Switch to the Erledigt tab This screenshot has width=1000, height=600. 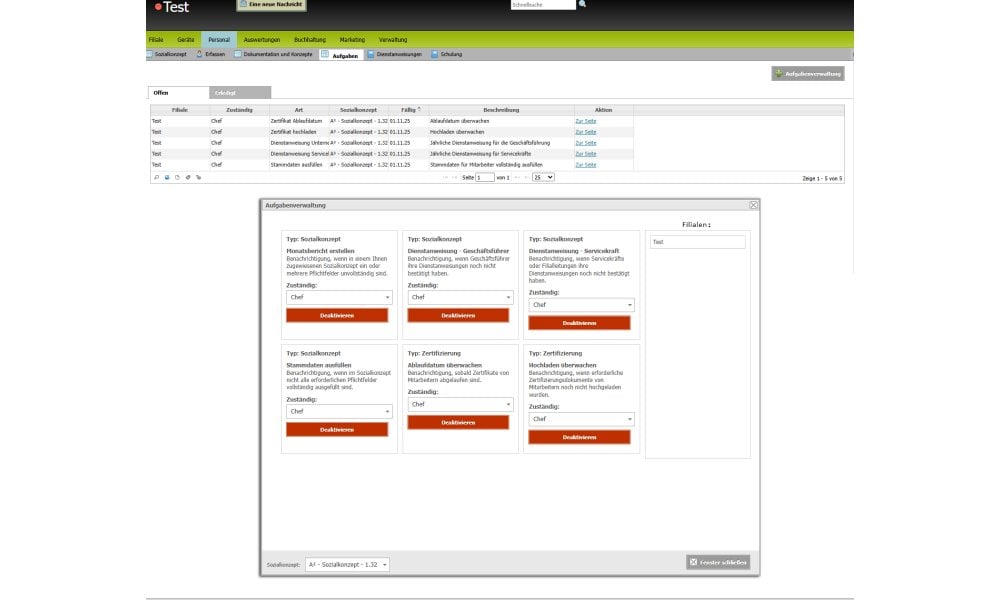(240, 93)
